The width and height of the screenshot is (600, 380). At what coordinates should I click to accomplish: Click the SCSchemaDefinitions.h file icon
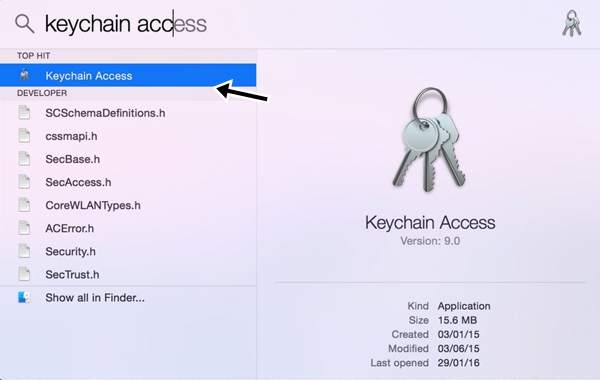click(24, 113)
